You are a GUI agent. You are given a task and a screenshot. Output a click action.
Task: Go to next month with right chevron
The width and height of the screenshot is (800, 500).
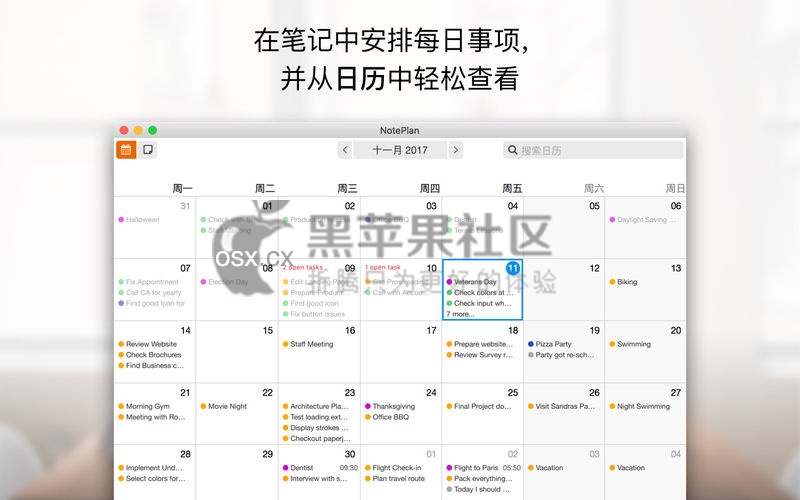(456, 150)
